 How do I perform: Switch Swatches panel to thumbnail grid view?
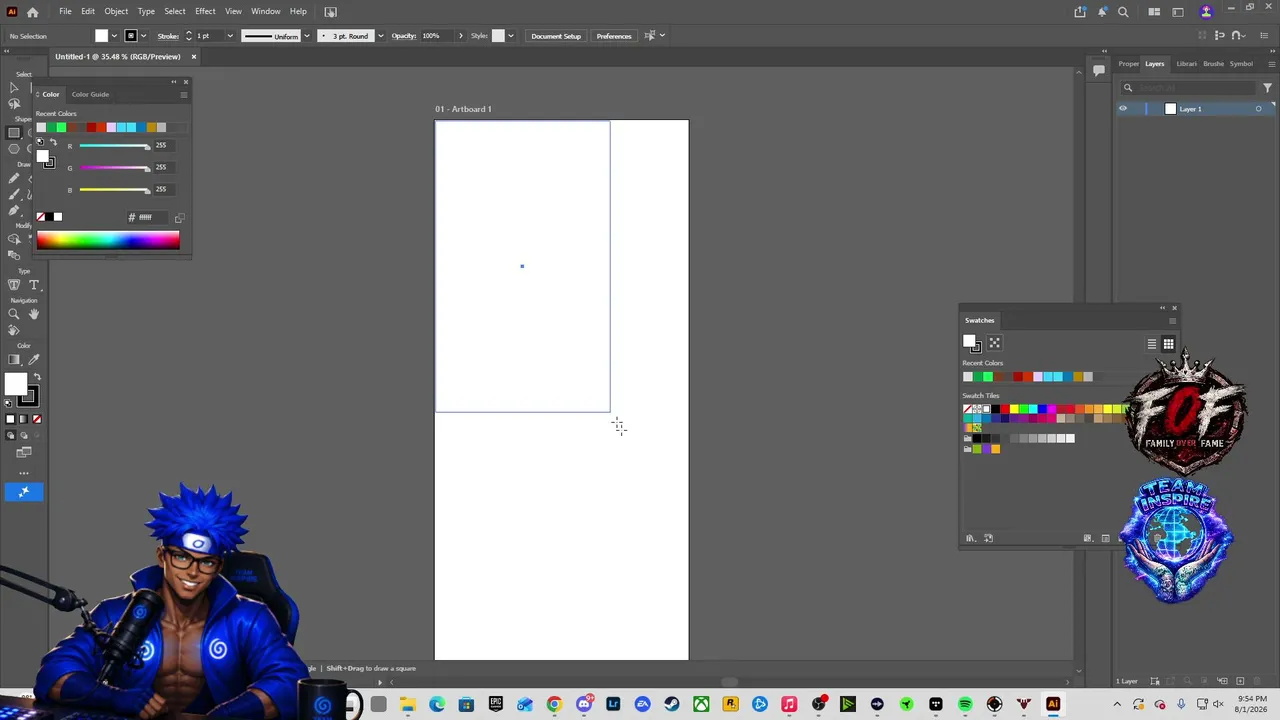[1168, 344]
